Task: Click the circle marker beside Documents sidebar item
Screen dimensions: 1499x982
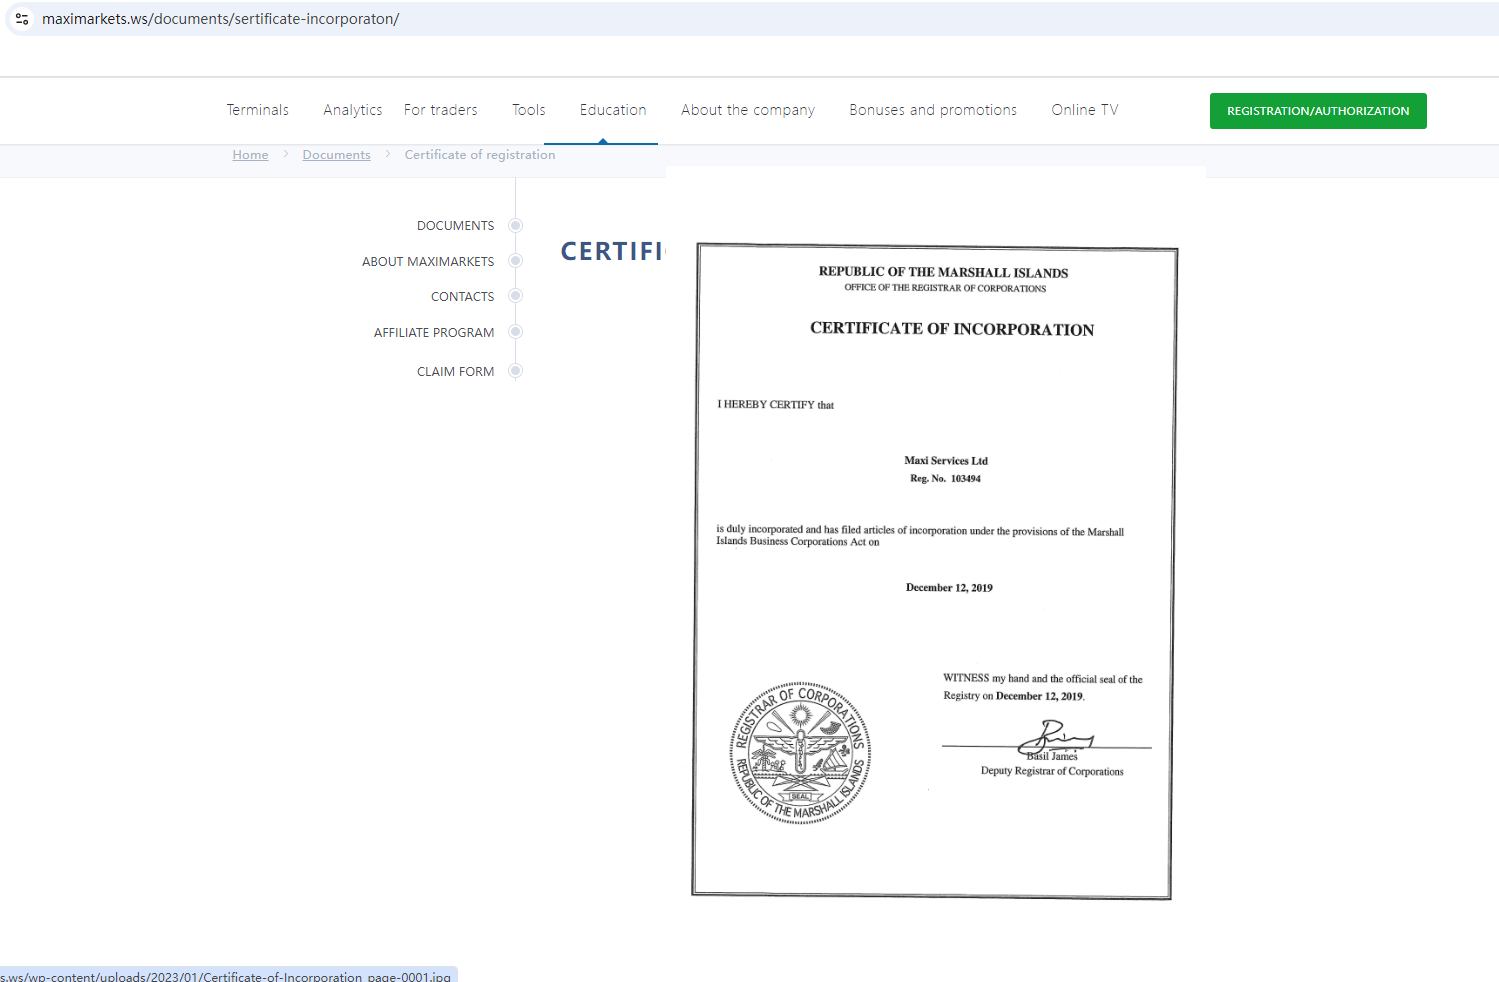Action: [516, 226]
